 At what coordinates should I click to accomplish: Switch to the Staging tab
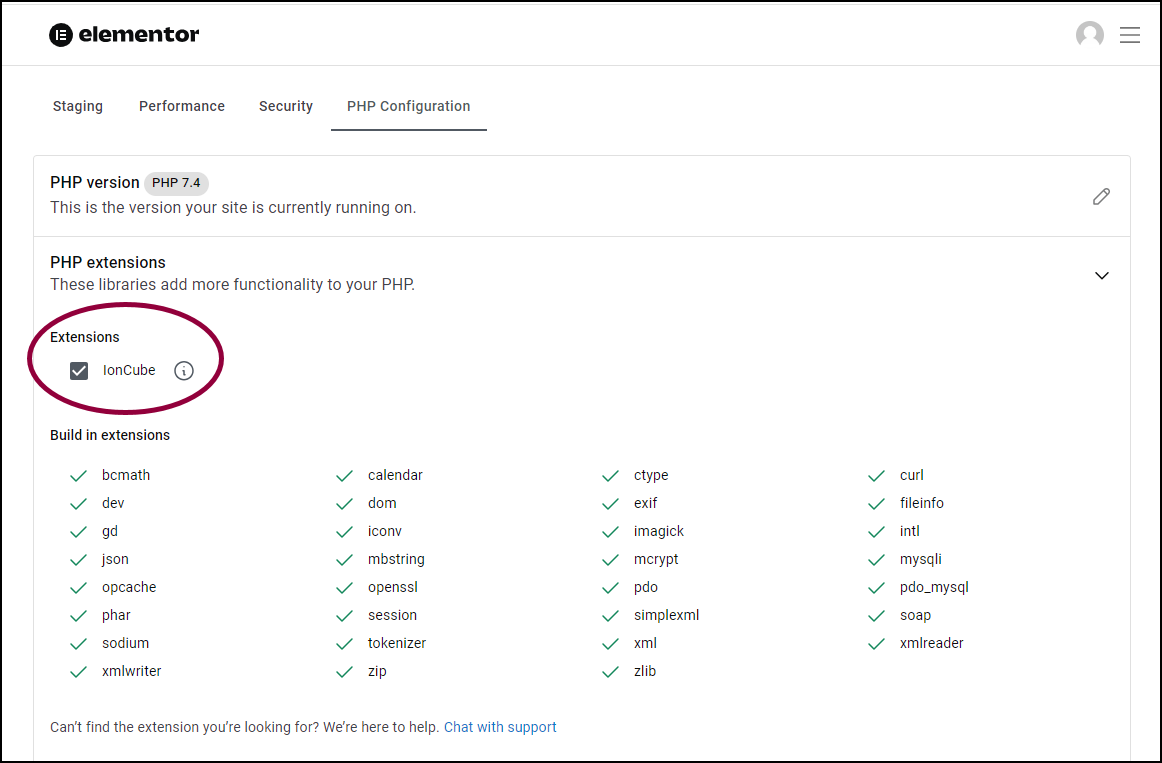tap(78, 106)
